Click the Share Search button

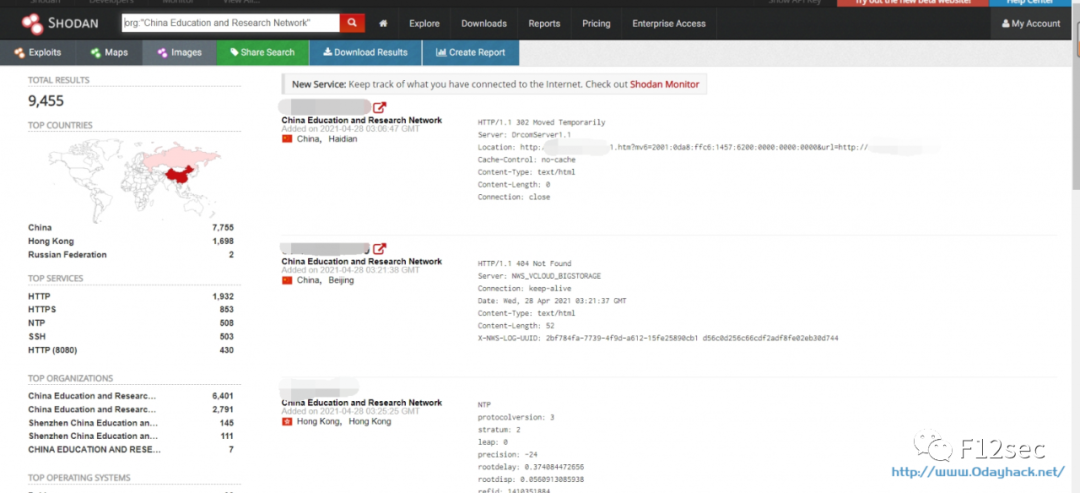click(x=262, y=52)
